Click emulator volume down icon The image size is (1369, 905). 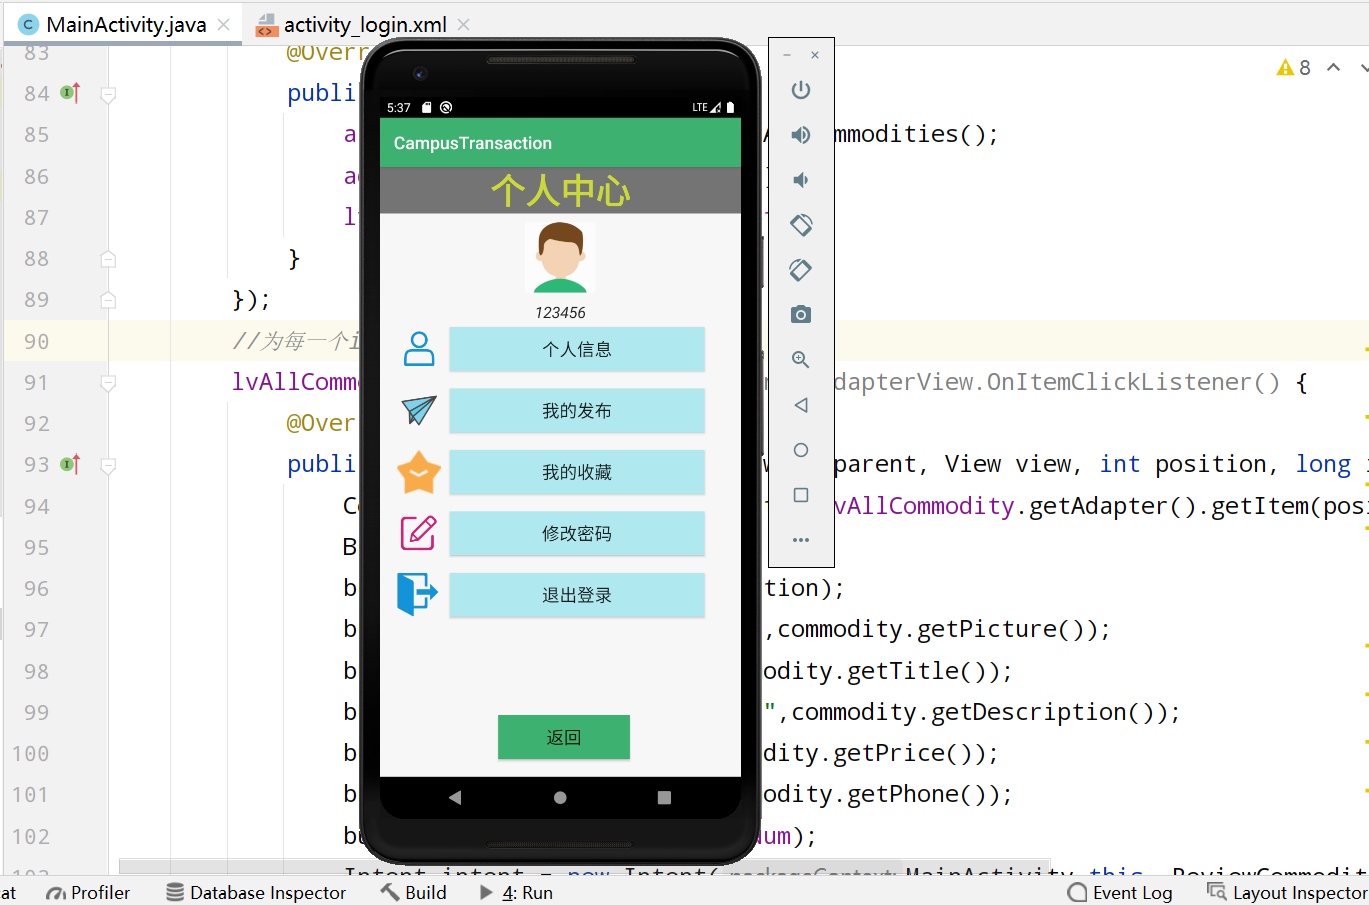coord(801,180)
